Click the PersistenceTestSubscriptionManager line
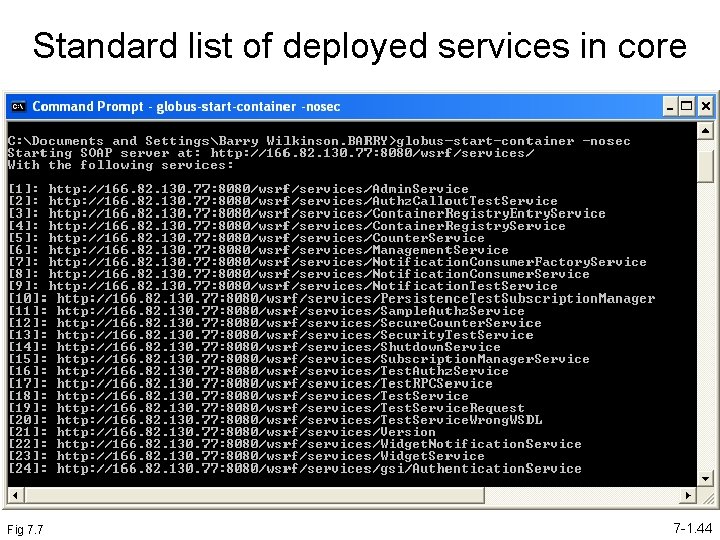The image size is (720, 540). [332, 298]
